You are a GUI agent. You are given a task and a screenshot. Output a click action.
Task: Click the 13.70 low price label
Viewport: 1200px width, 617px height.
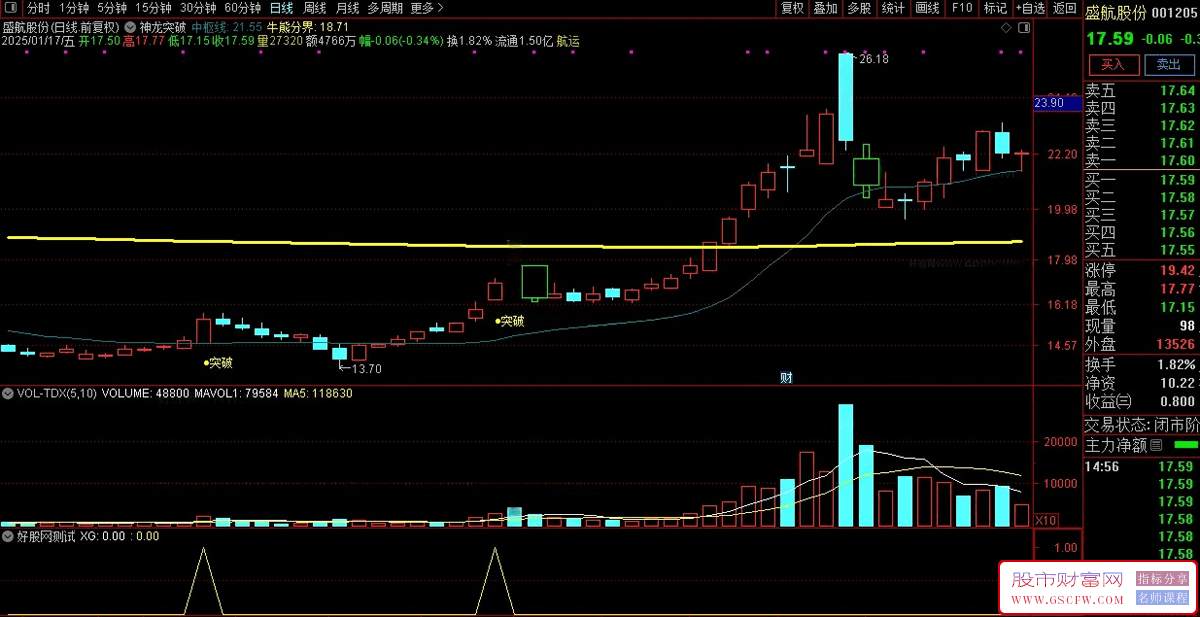click(365, 369)
